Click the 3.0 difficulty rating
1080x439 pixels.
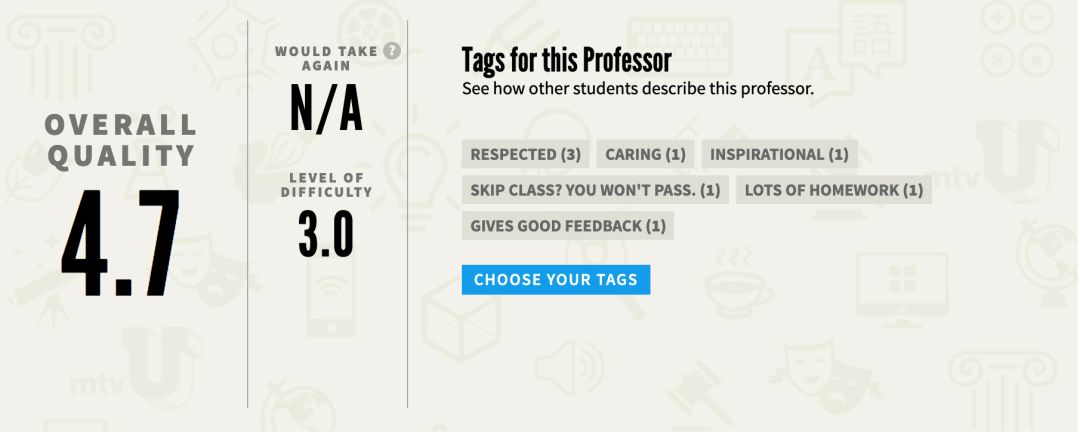pos(326,234)
